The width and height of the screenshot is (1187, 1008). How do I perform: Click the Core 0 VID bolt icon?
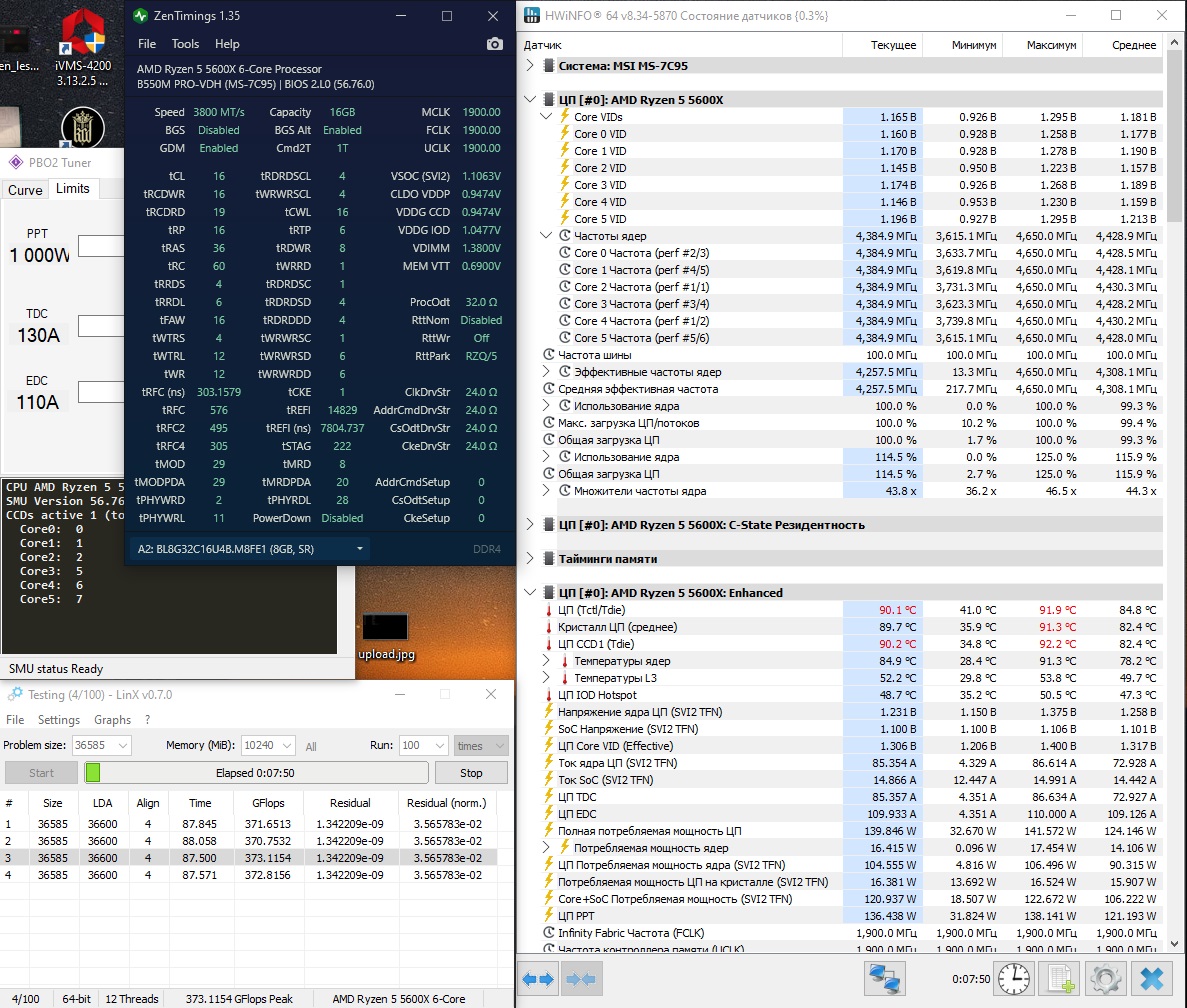pyautogui.click(x=565, y=133)
